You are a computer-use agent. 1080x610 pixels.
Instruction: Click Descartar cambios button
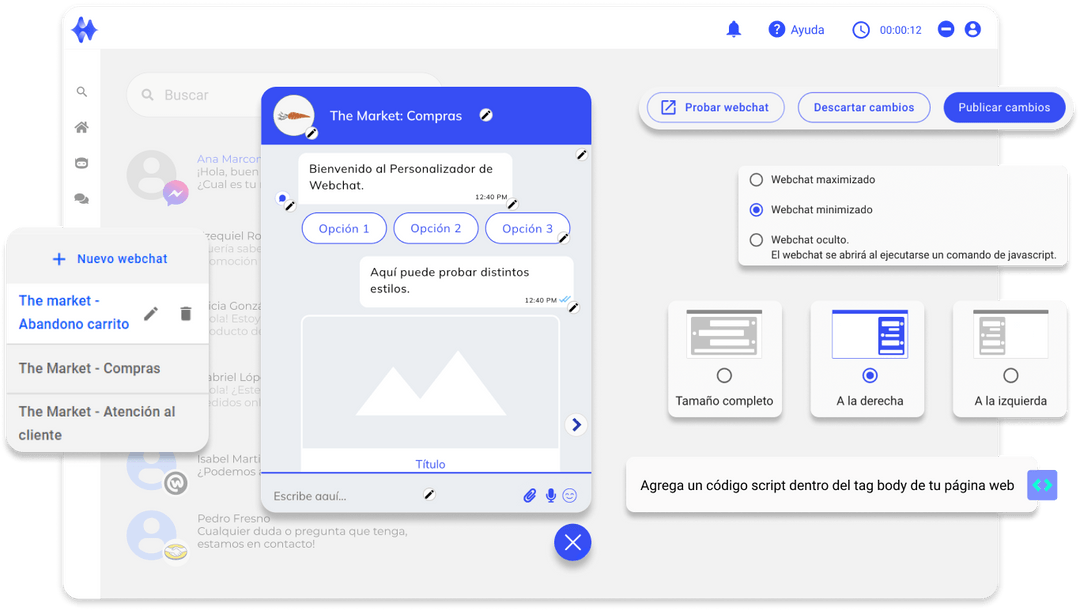tap(864, 107)
